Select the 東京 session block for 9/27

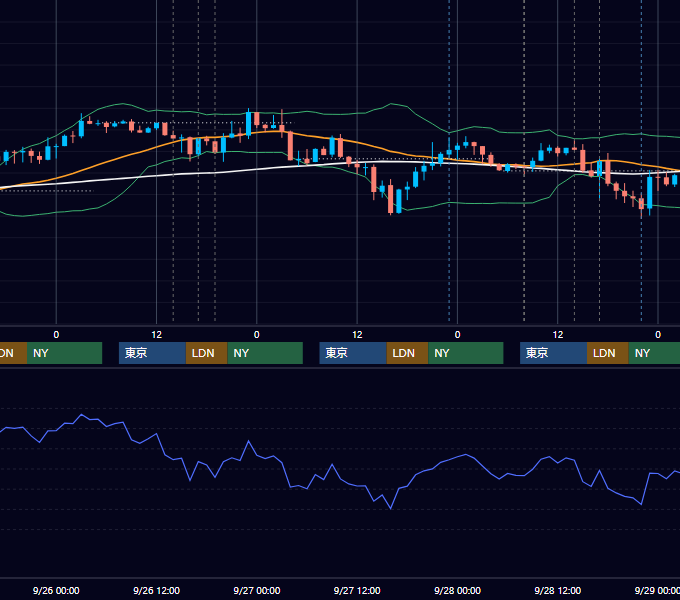click(353, 353)
